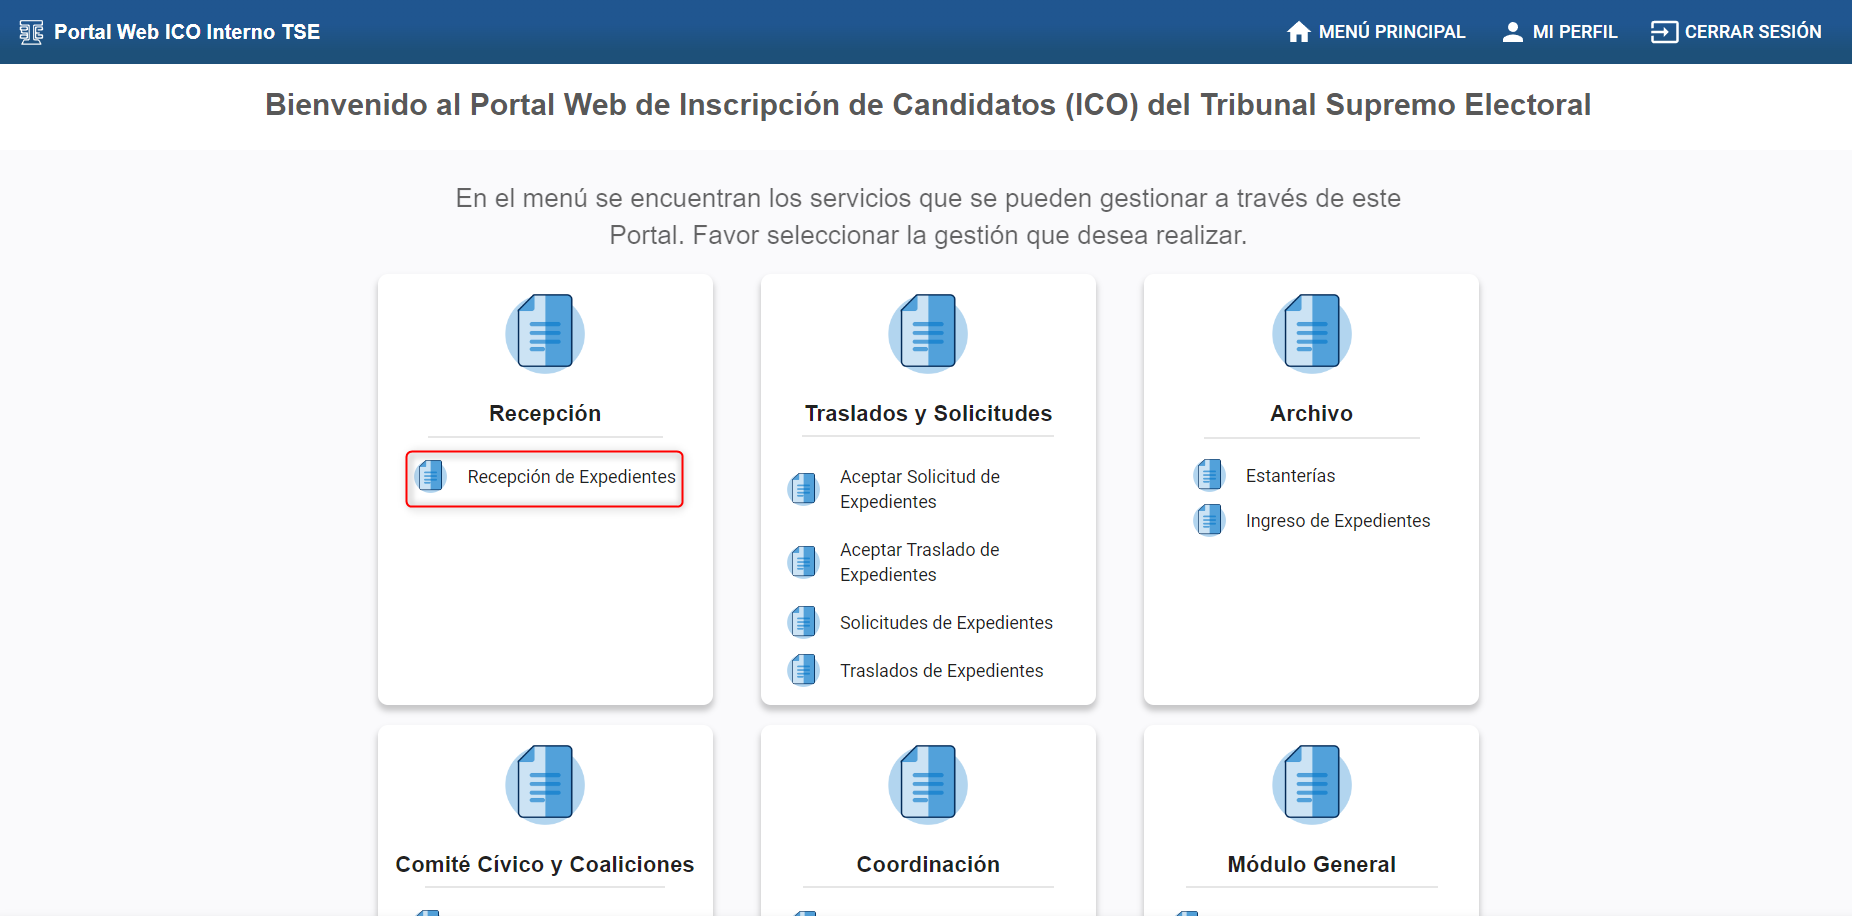Open Aceptar Solicitud de Expedientes

pos(919,489)
